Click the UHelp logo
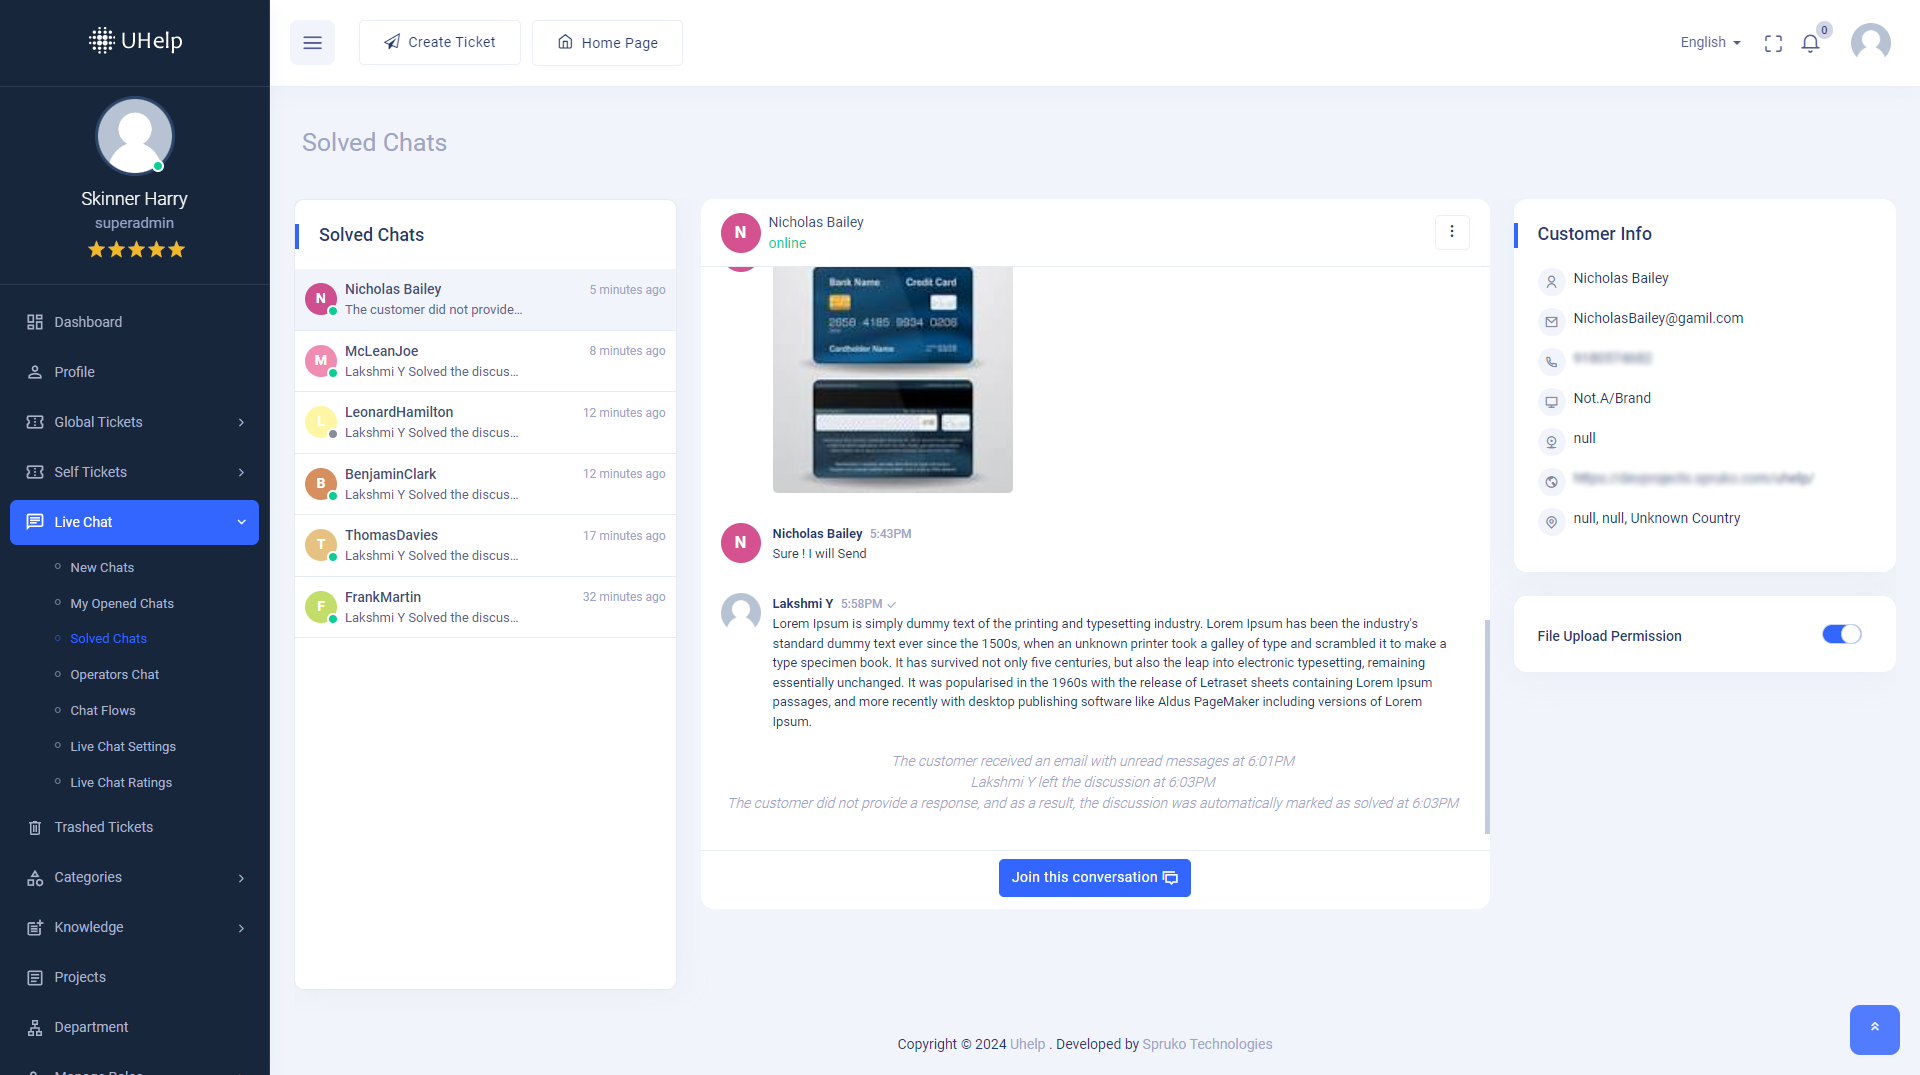 click(x=135, y=41)
